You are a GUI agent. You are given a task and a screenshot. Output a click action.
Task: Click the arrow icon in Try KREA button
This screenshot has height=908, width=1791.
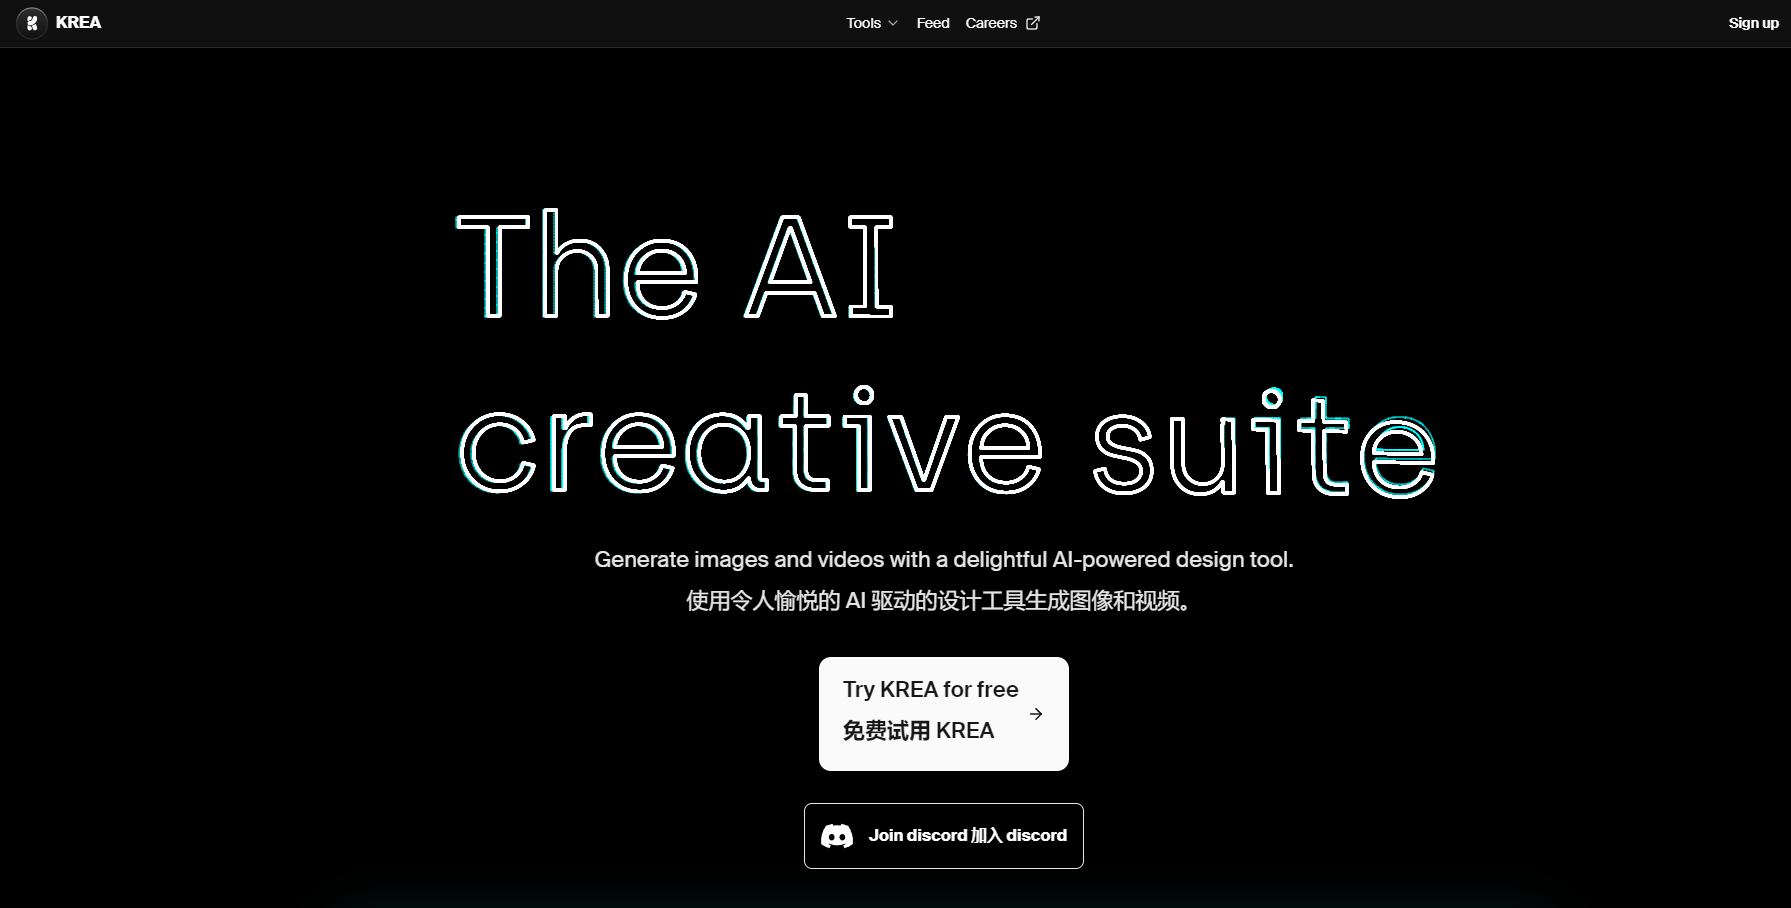(1036, 714)
